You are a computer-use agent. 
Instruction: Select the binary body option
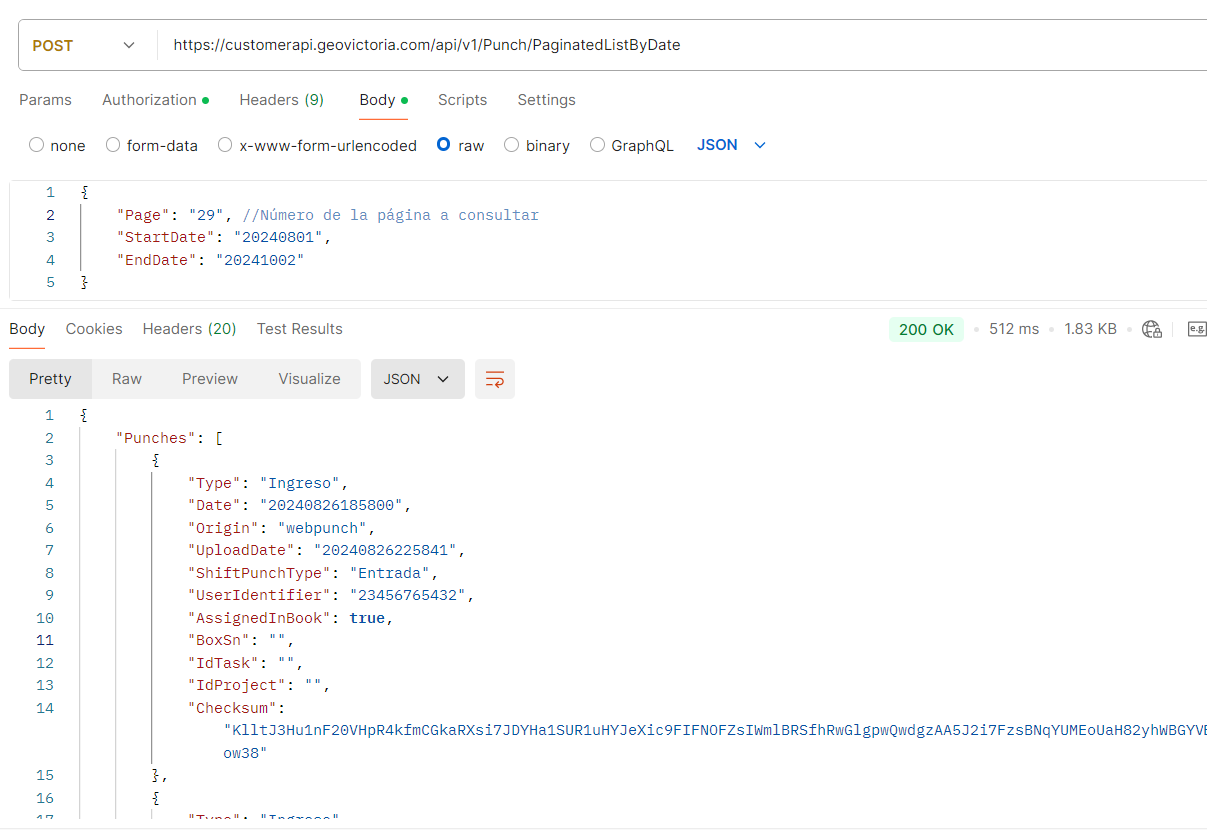point(512,145)
